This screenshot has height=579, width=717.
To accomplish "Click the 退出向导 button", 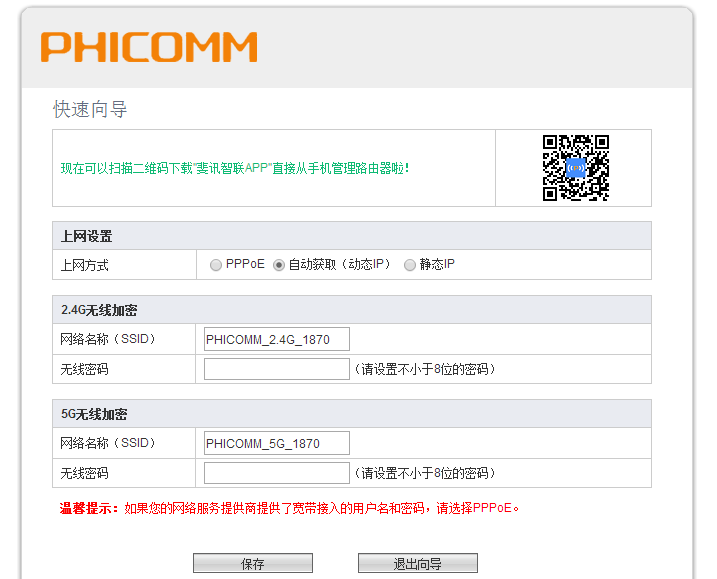I will pos(418,563).
